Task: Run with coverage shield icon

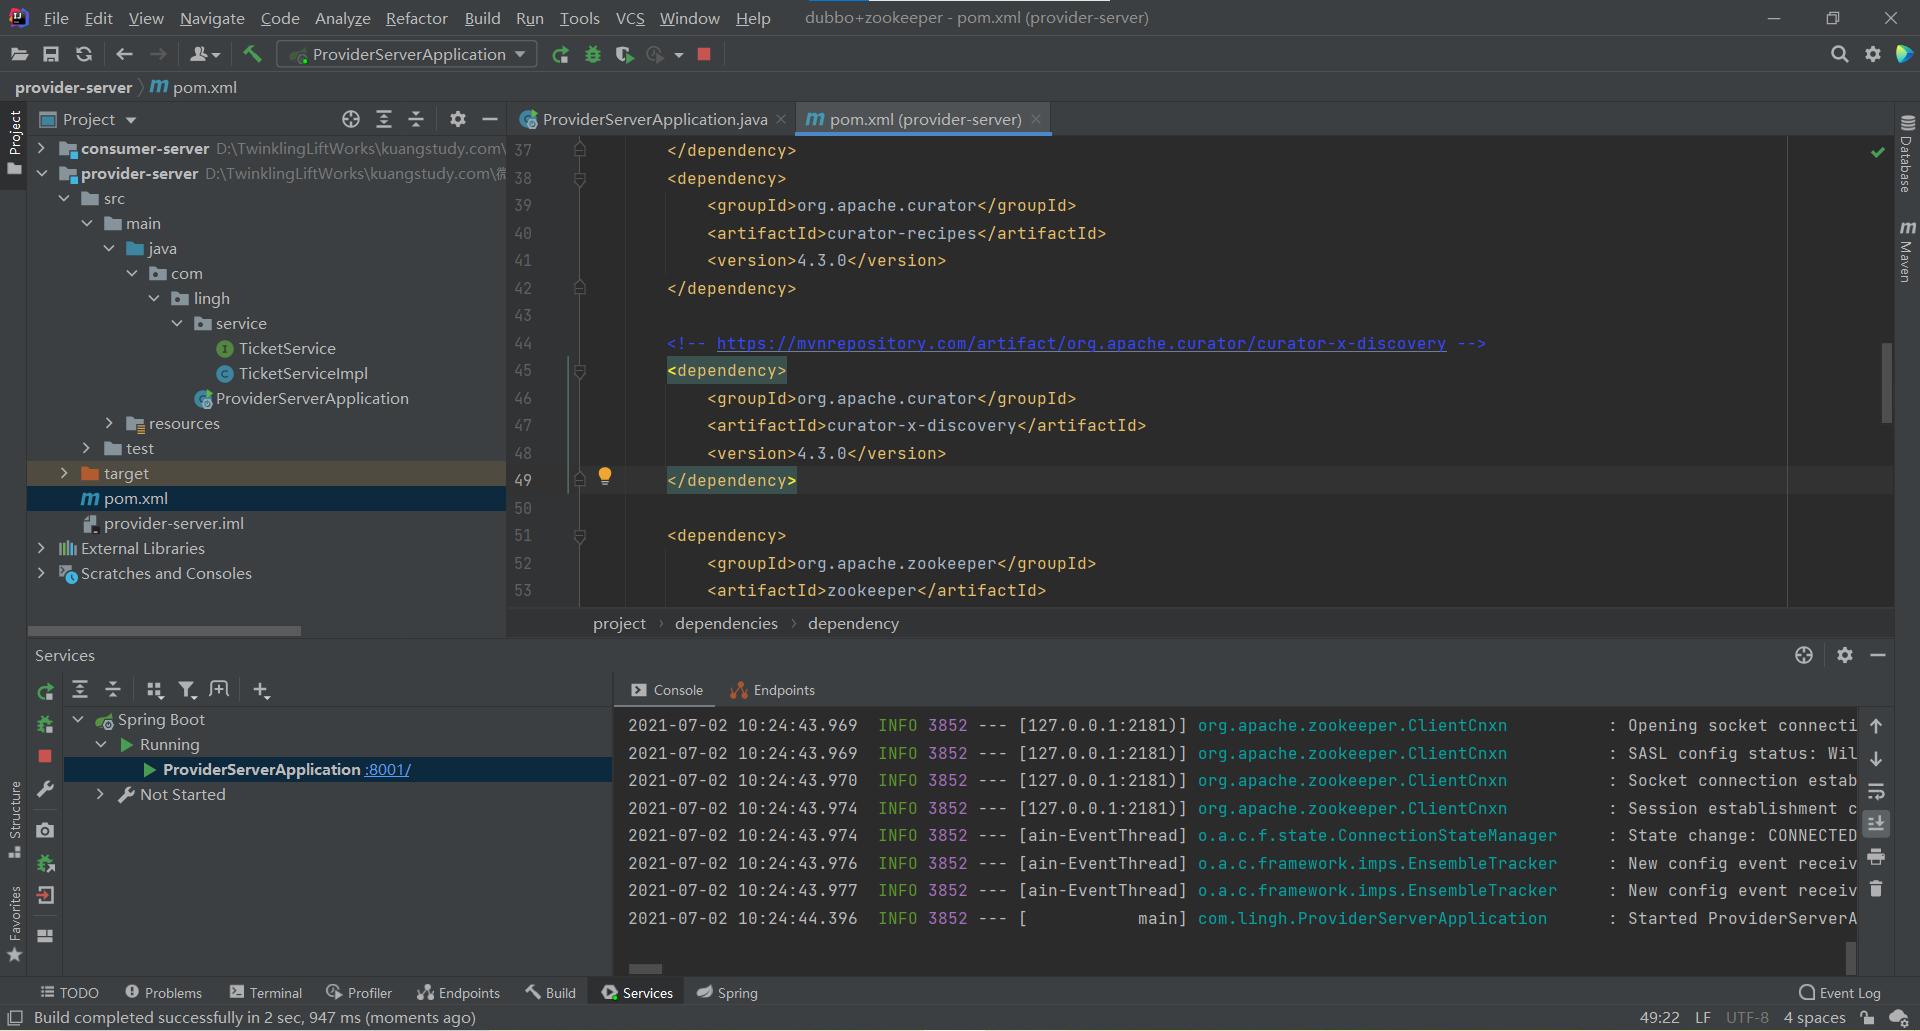Action: (x=625, y=54)
